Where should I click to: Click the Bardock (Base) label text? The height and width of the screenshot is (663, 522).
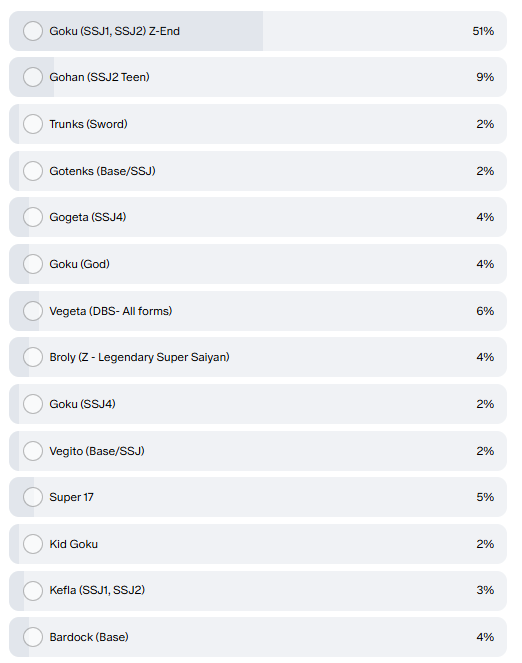[x=89, y=637]
